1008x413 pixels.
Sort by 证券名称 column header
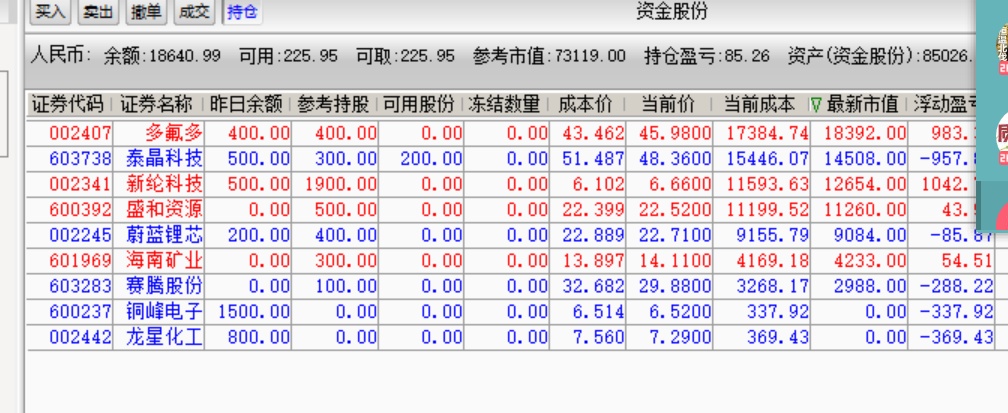click(156, 104)
